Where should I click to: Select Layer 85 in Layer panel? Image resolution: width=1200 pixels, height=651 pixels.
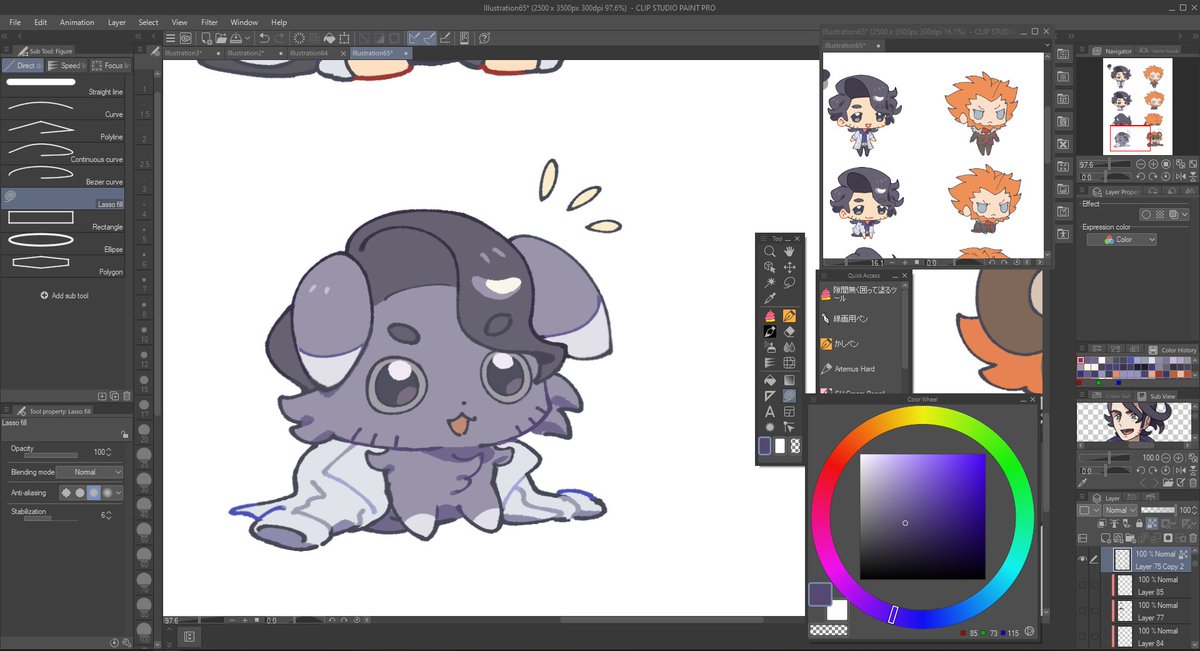(1145, 586)
